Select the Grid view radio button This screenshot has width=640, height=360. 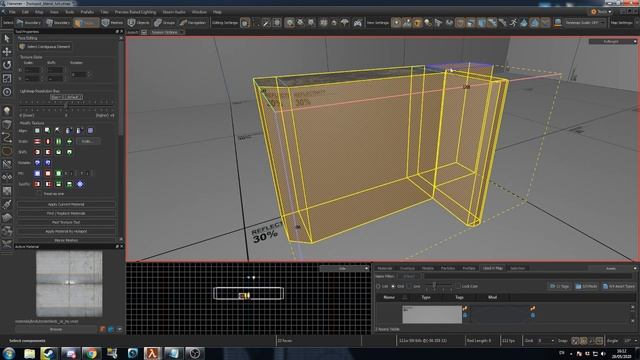393,286
